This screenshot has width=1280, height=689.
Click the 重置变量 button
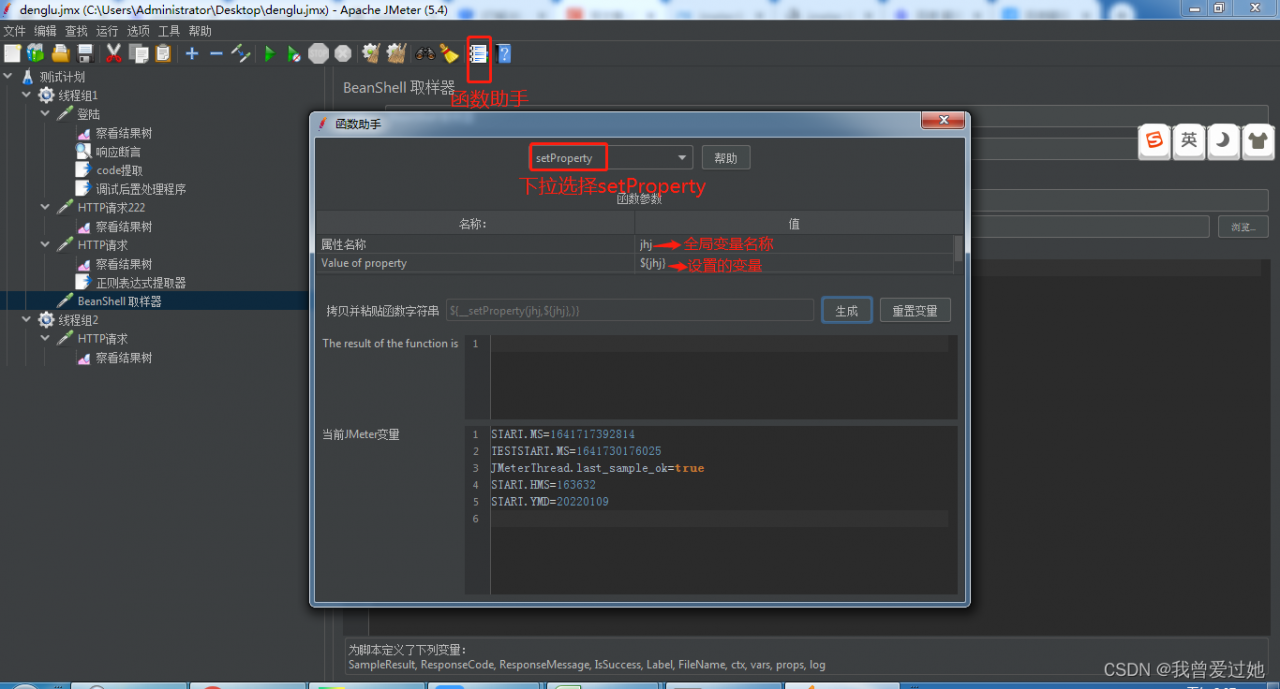pyautogui.click(x=915, y=310)
